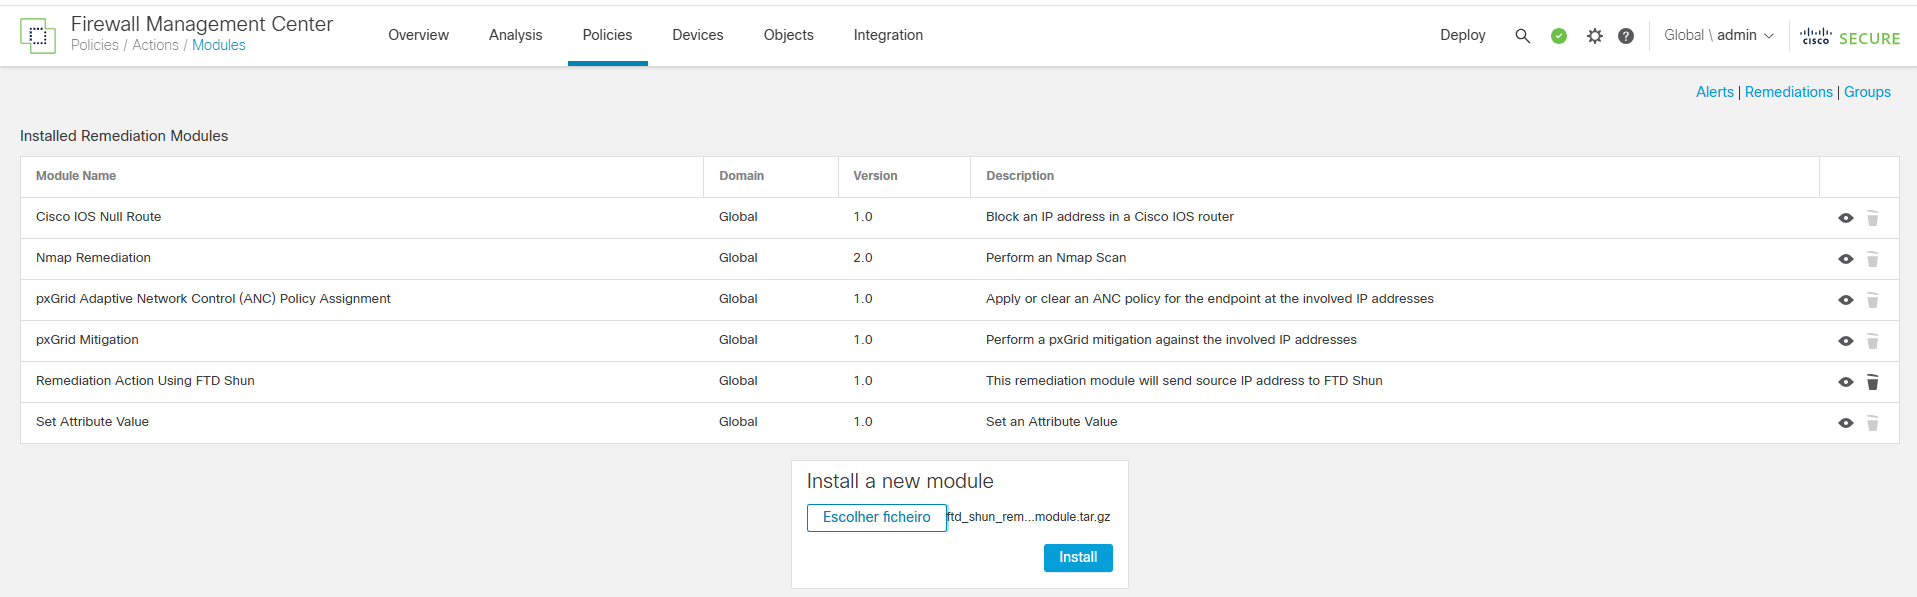The image size is (1917, 597).
Task: Click the trash icon for Set Attribute Value
Action: tap(1873, 423)
